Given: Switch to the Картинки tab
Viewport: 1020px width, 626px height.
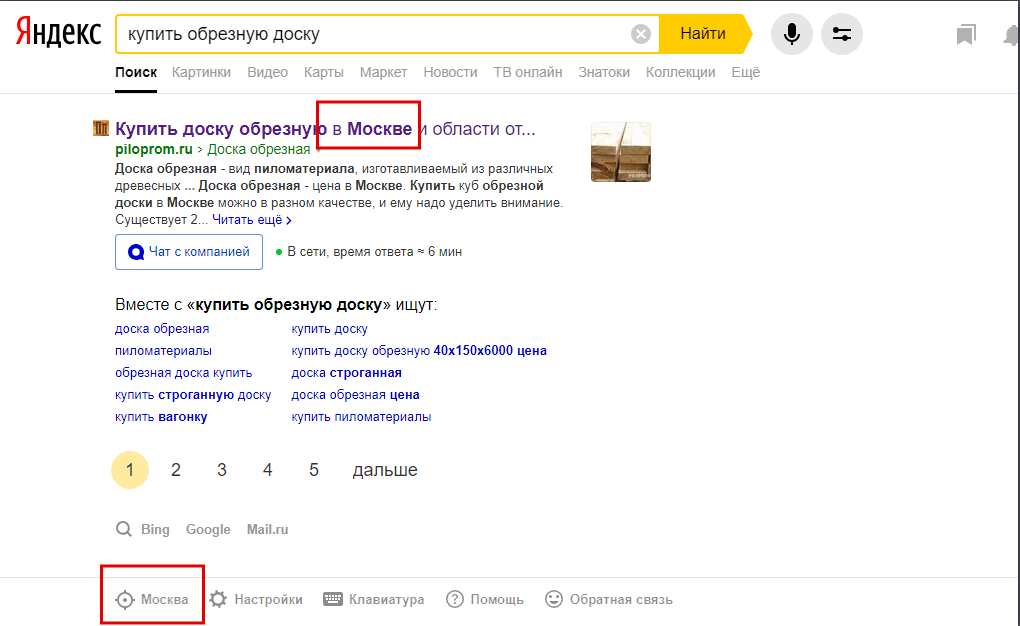Looking at the screenshot, I should point(201,72).
